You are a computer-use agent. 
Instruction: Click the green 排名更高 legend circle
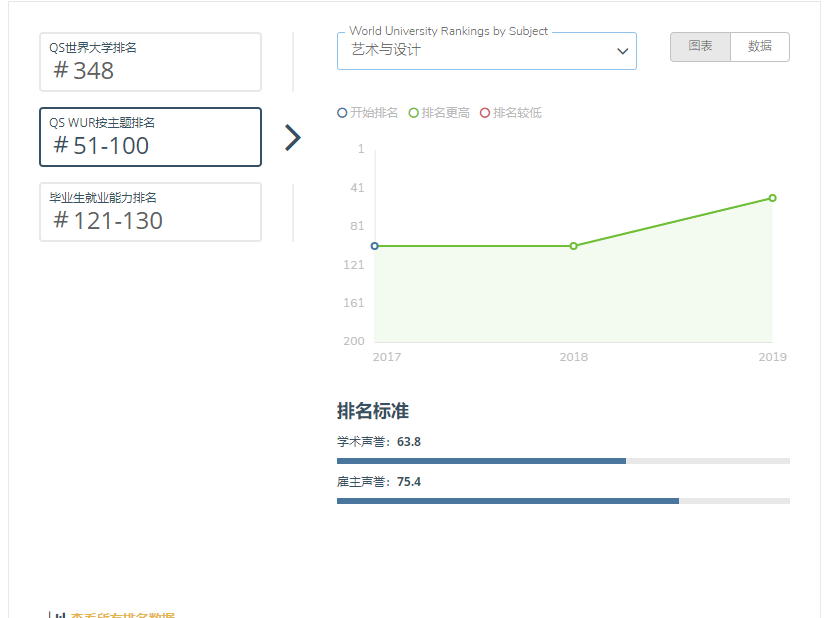pyautogui.click(x=414, y=113)
